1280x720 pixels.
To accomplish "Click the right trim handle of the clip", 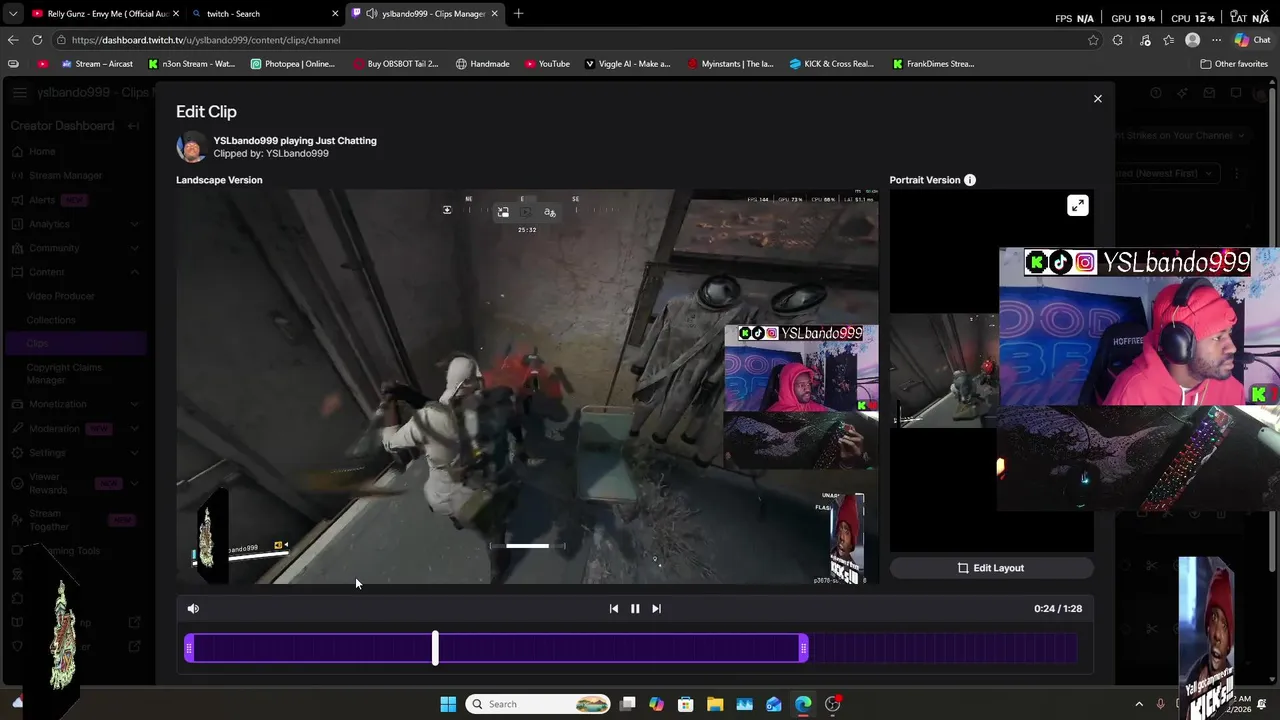I will coord(803,649).
